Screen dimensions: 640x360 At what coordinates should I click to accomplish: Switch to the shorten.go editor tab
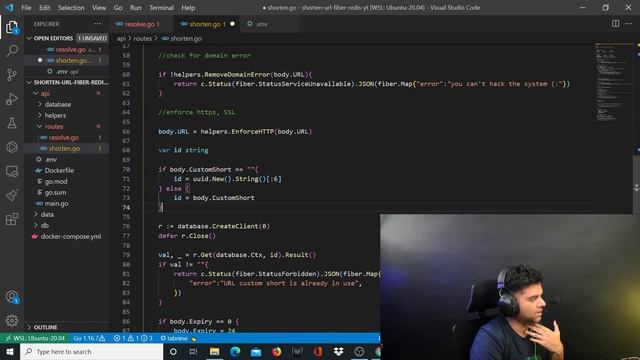(x=206, y=24)
